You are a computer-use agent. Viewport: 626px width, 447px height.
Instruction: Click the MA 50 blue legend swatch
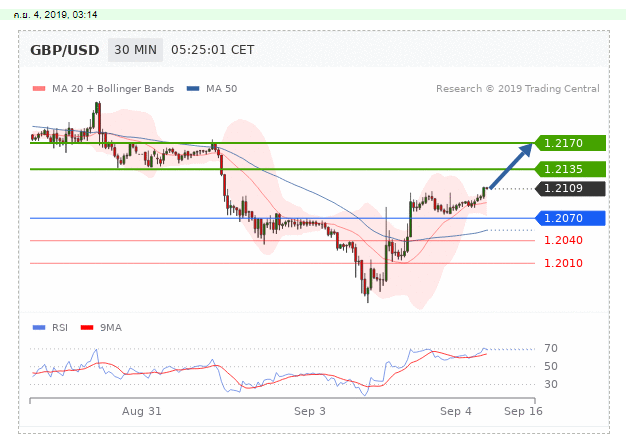tap(193, 89)
